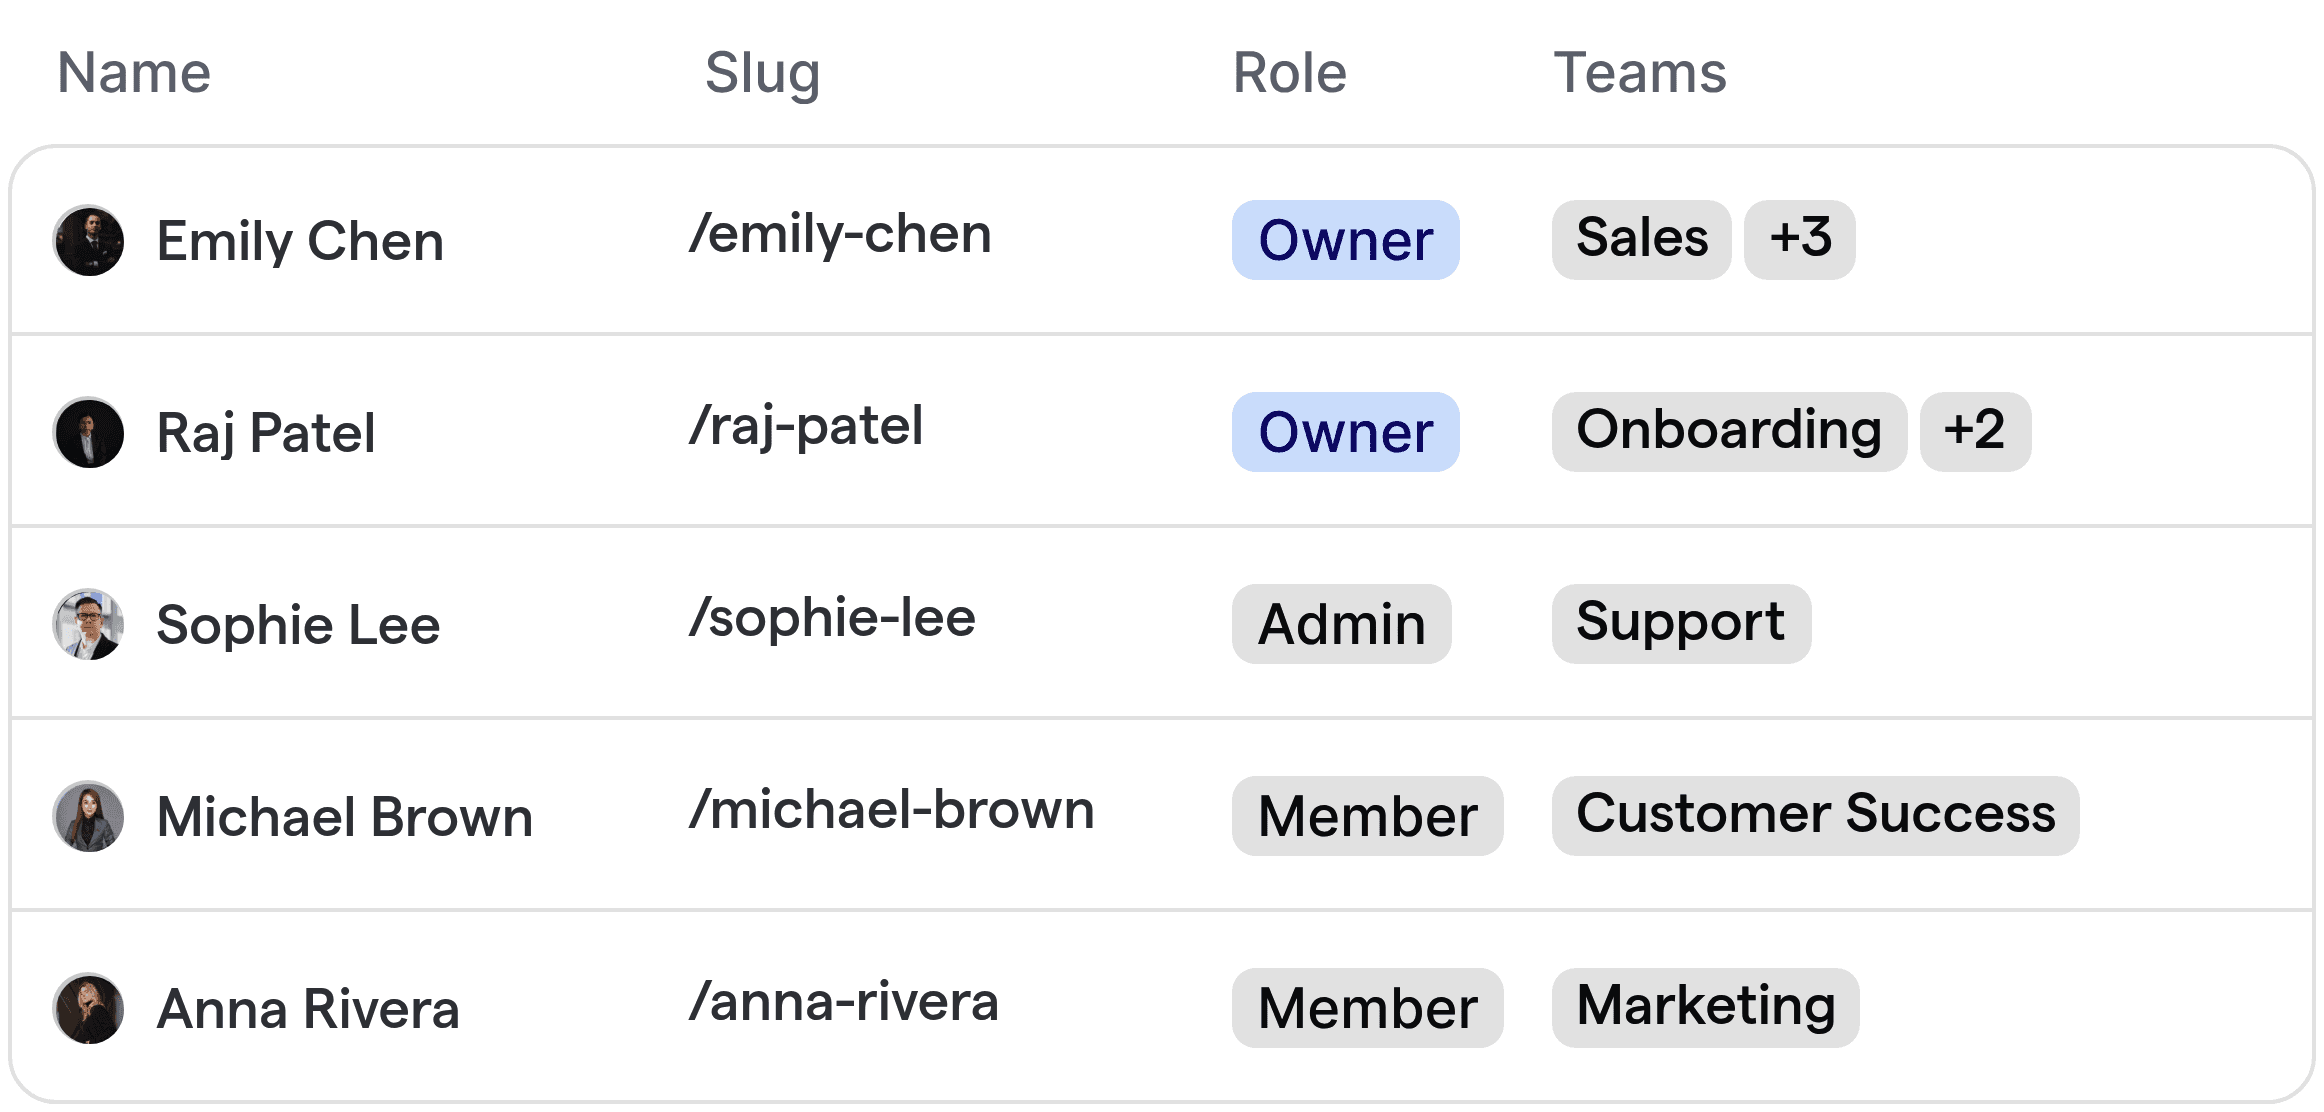This screenshot has height=1112, width=2324.
Task: Sort by the Role column header
Action: click(1288, 73)
